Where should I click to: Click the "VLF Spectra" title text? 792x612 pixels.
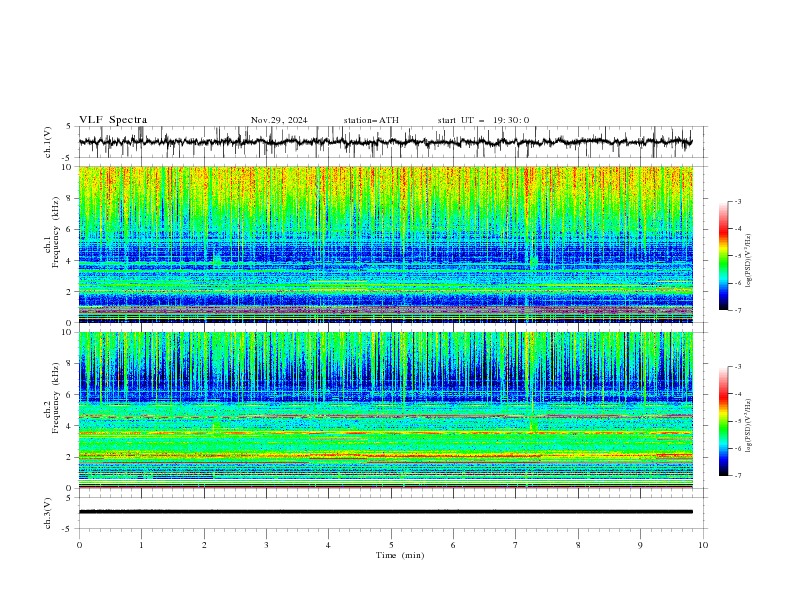(113, 120)
